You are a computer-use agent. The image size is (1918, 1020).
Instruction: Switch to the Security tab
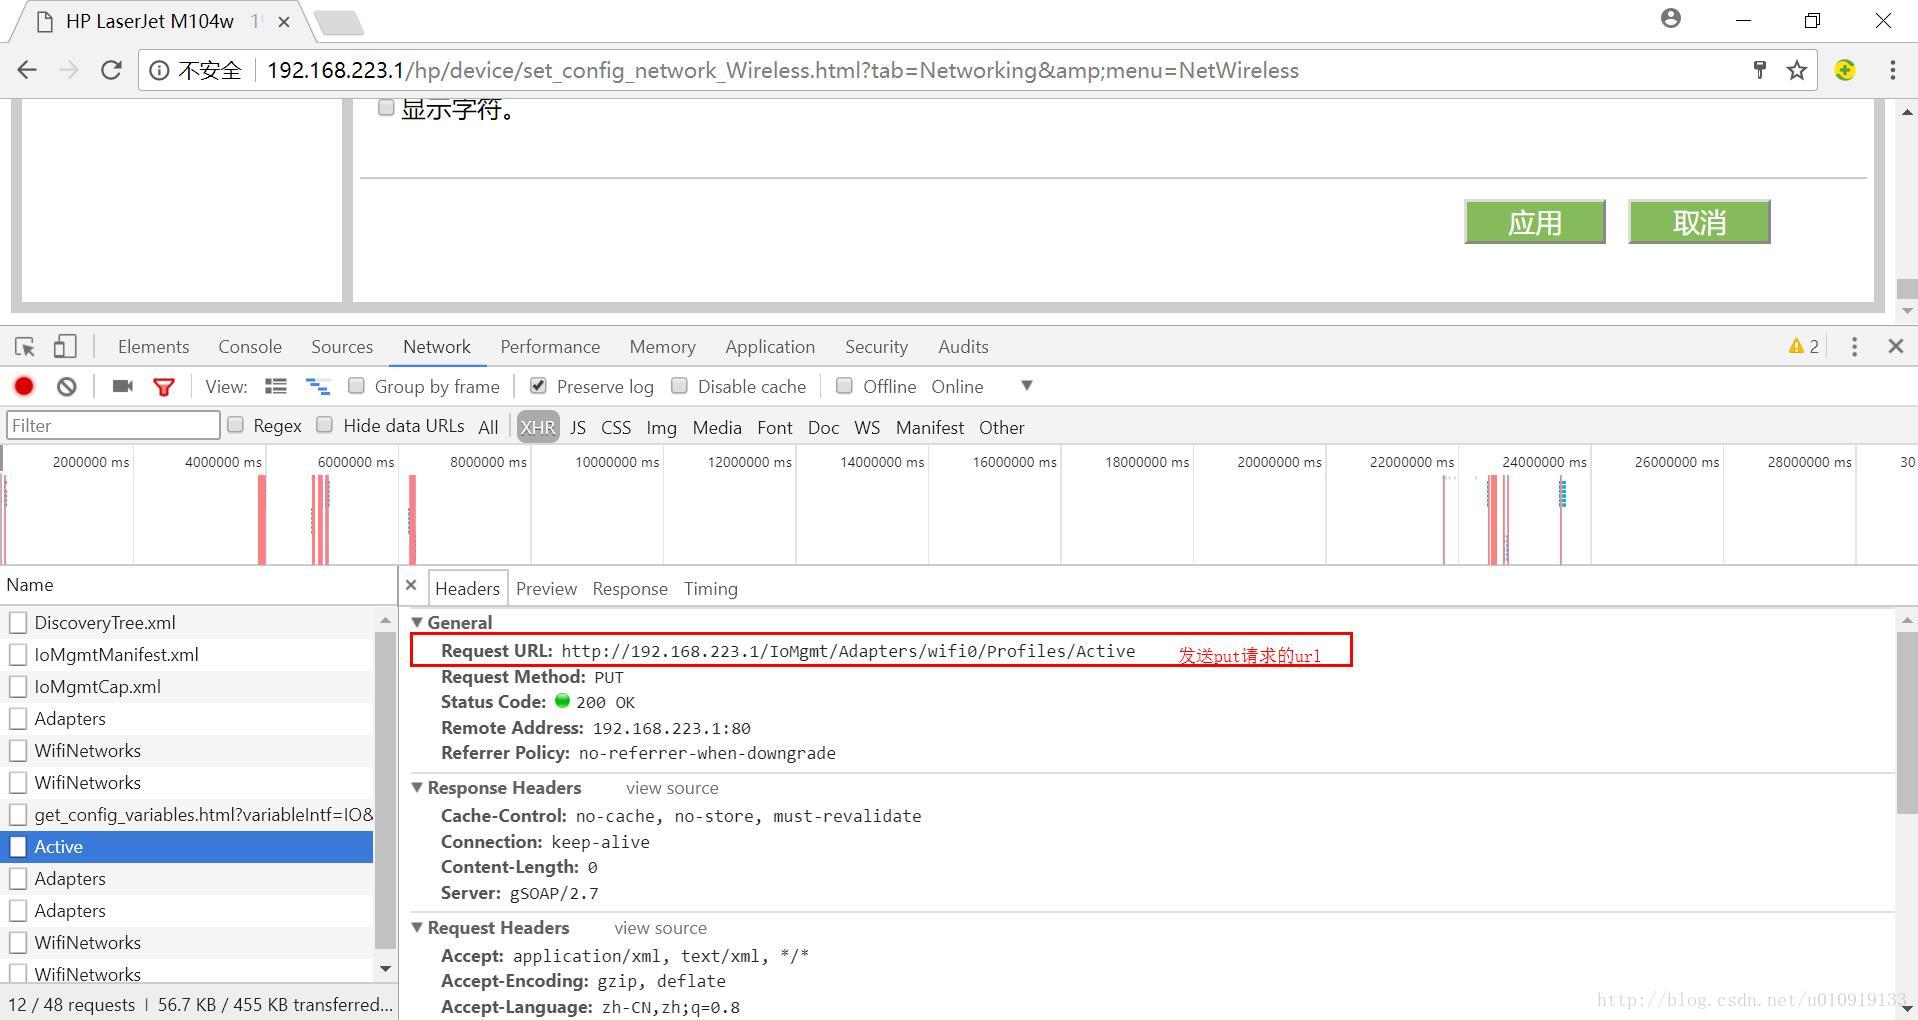click(876, 347)
